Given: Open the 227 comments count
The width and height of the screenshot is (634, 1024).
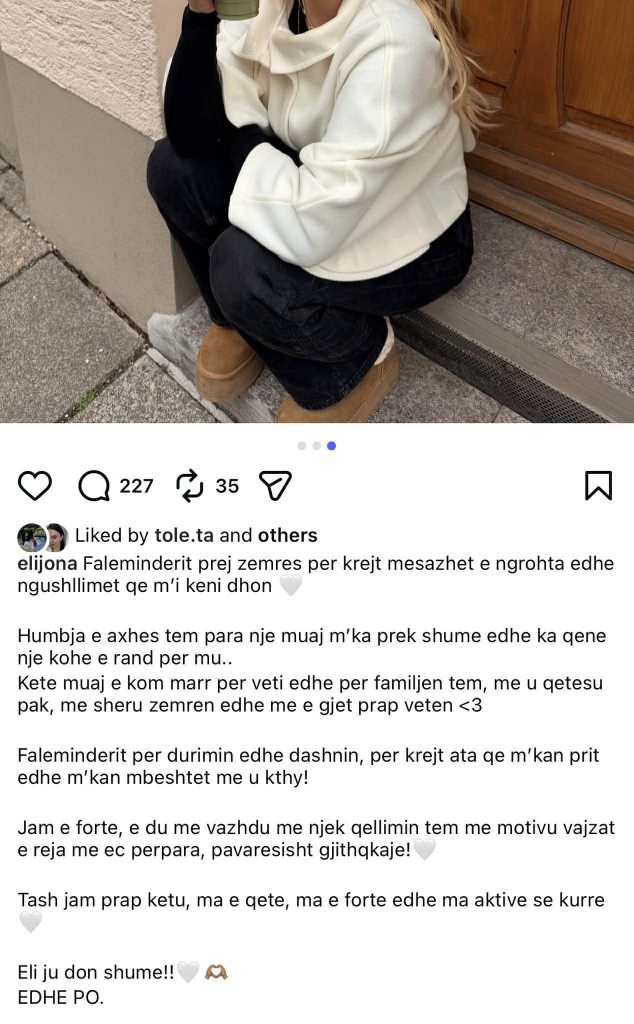Looking at the screenshot, I should [136, 486].
